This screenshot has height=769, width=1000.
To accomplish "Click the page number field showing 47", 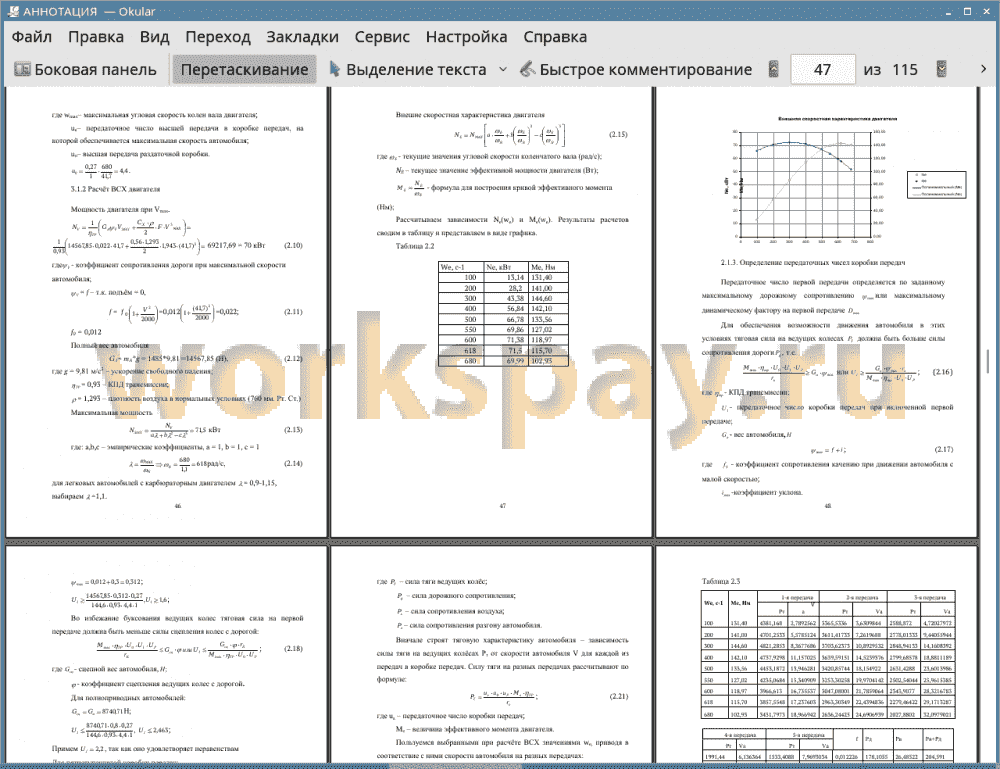I will click(x=822, y=69).
